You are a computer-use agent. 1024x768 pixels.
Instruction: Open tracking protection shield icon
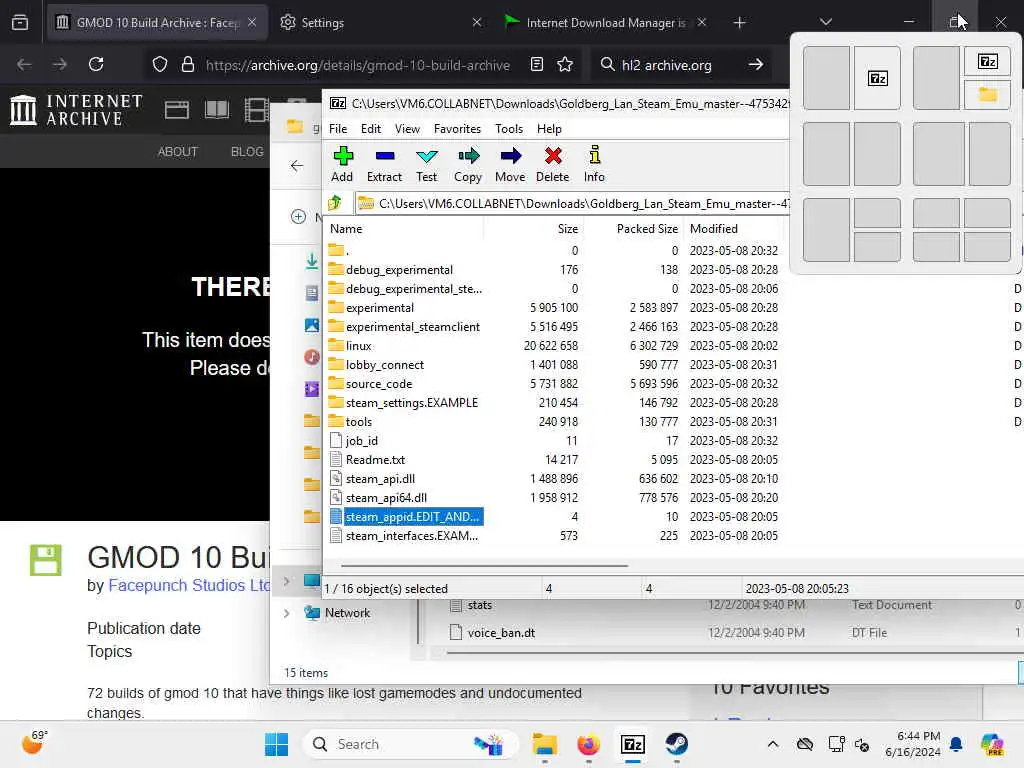(160, 65)
